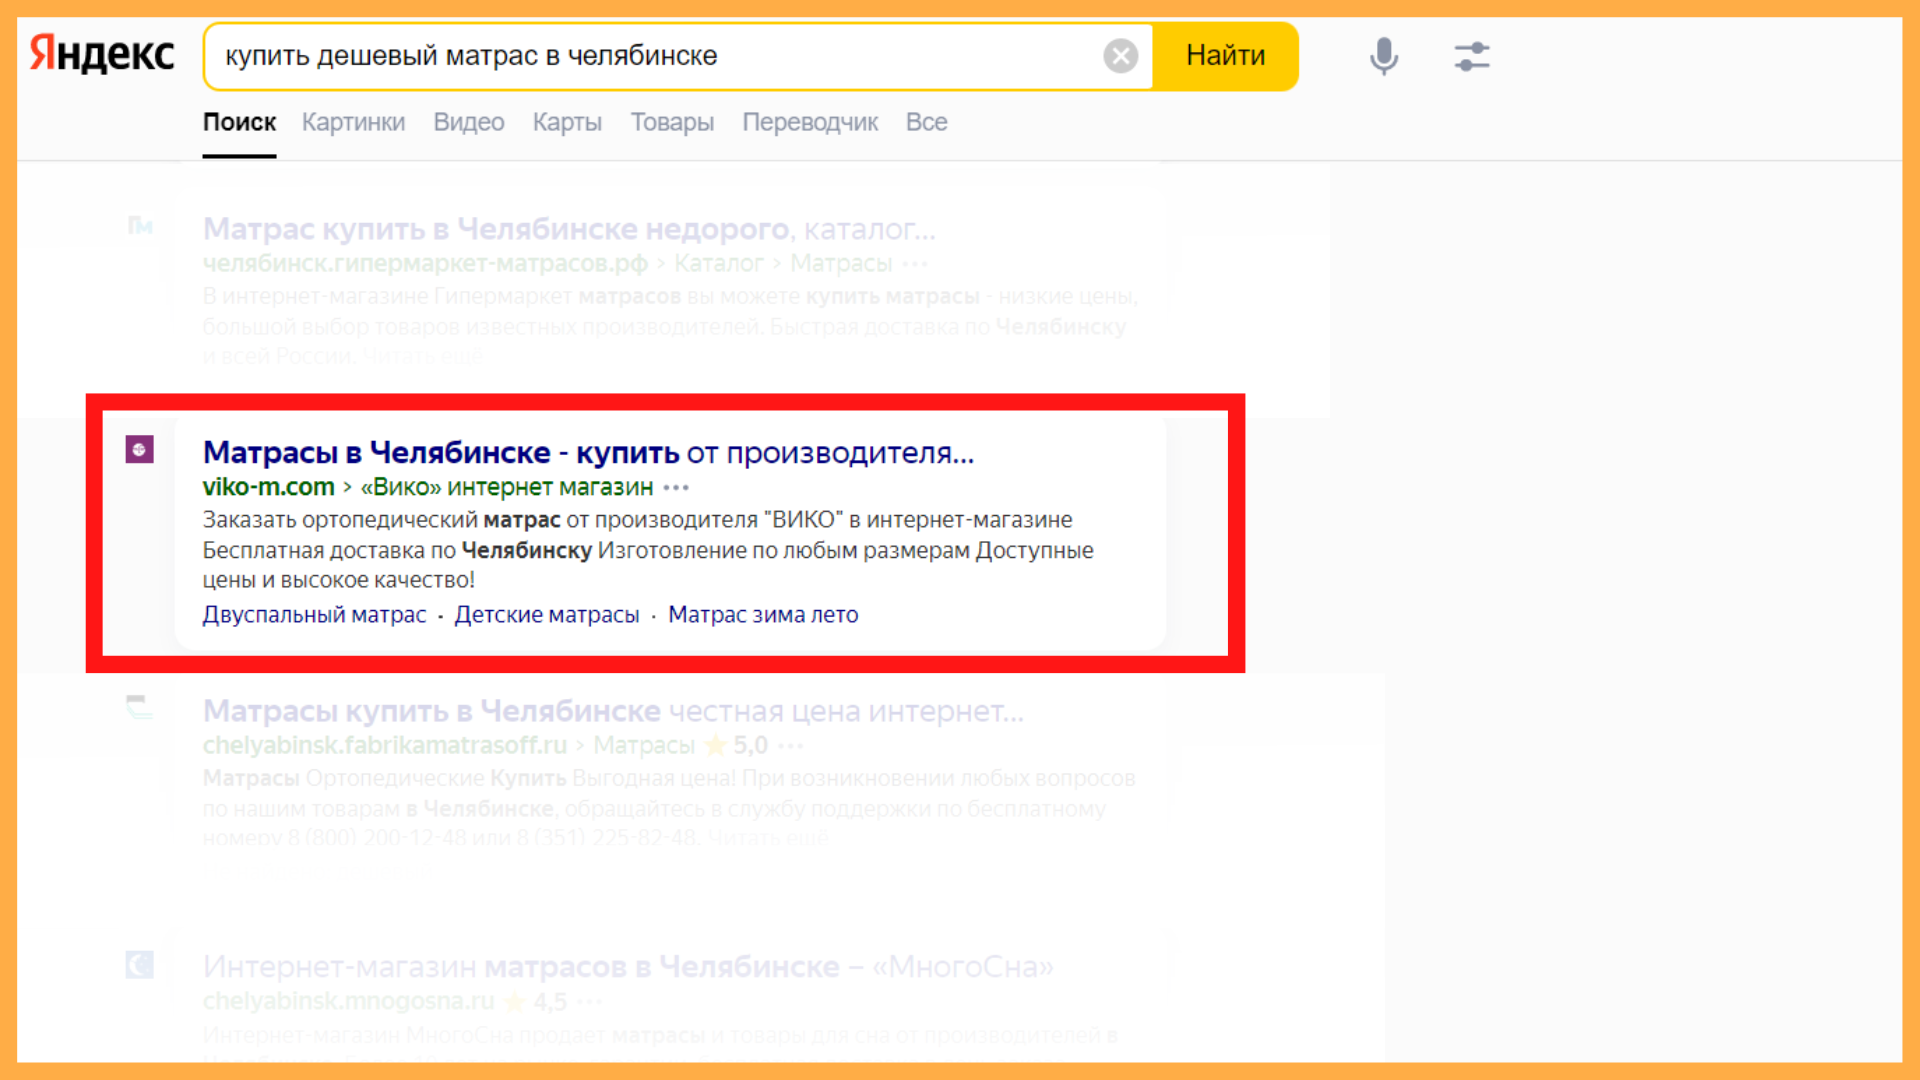Open the Все services tab
Screen dimensions: 1920x1080
coord(926,122)
